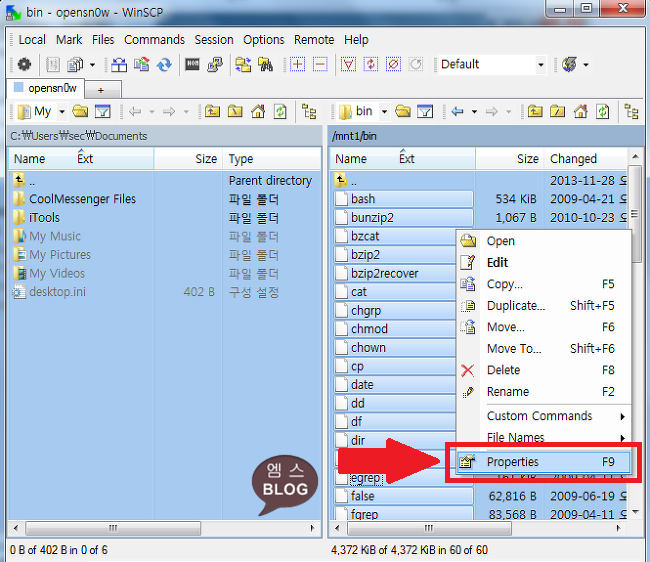Click the Unselect Files minus icon
The width and height of the screenshot is (650, 562).
(320, 65)
